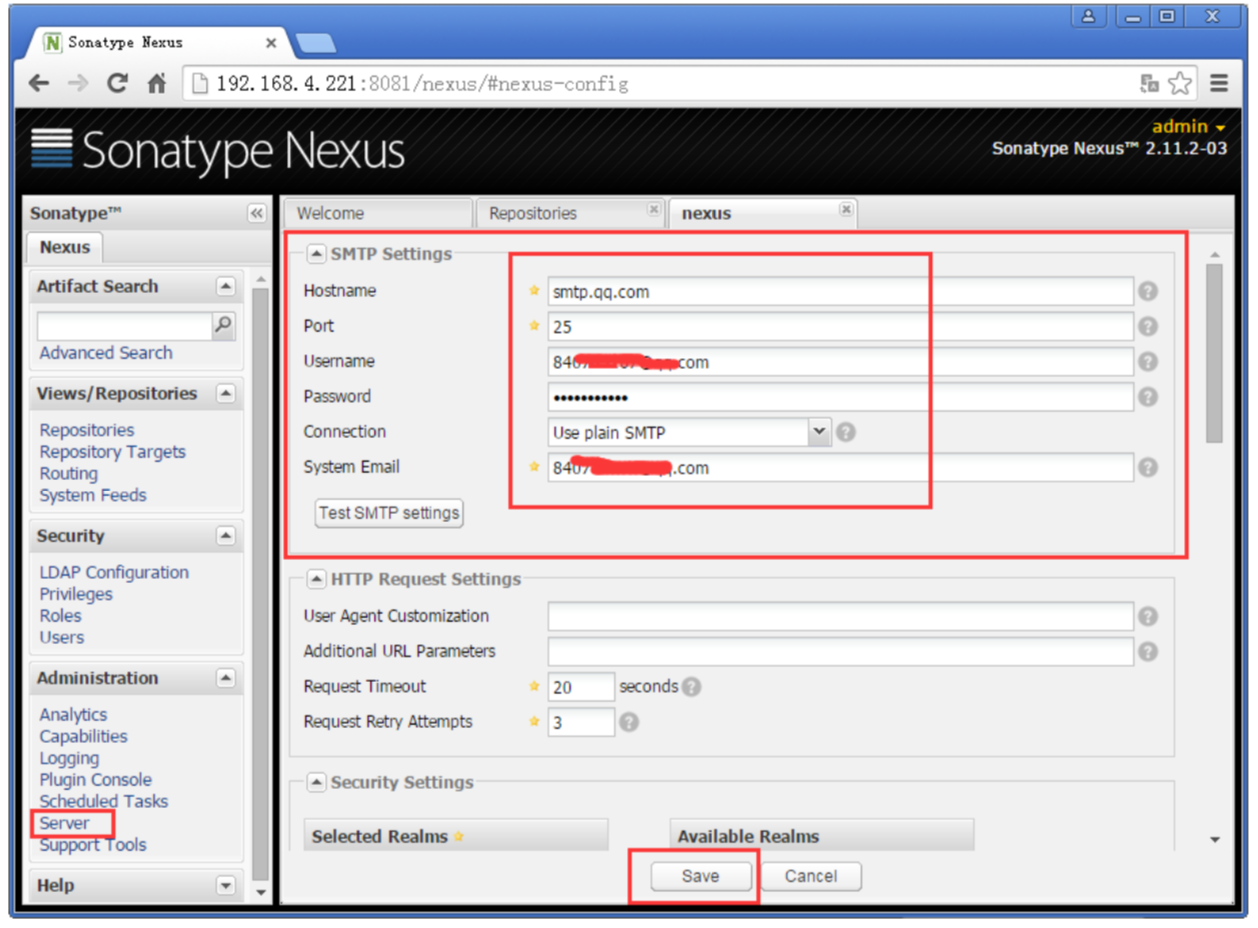The width and height of the screenshot is (1258, 928).
Task: Open System Feeds link
Action: coord(93,495)
